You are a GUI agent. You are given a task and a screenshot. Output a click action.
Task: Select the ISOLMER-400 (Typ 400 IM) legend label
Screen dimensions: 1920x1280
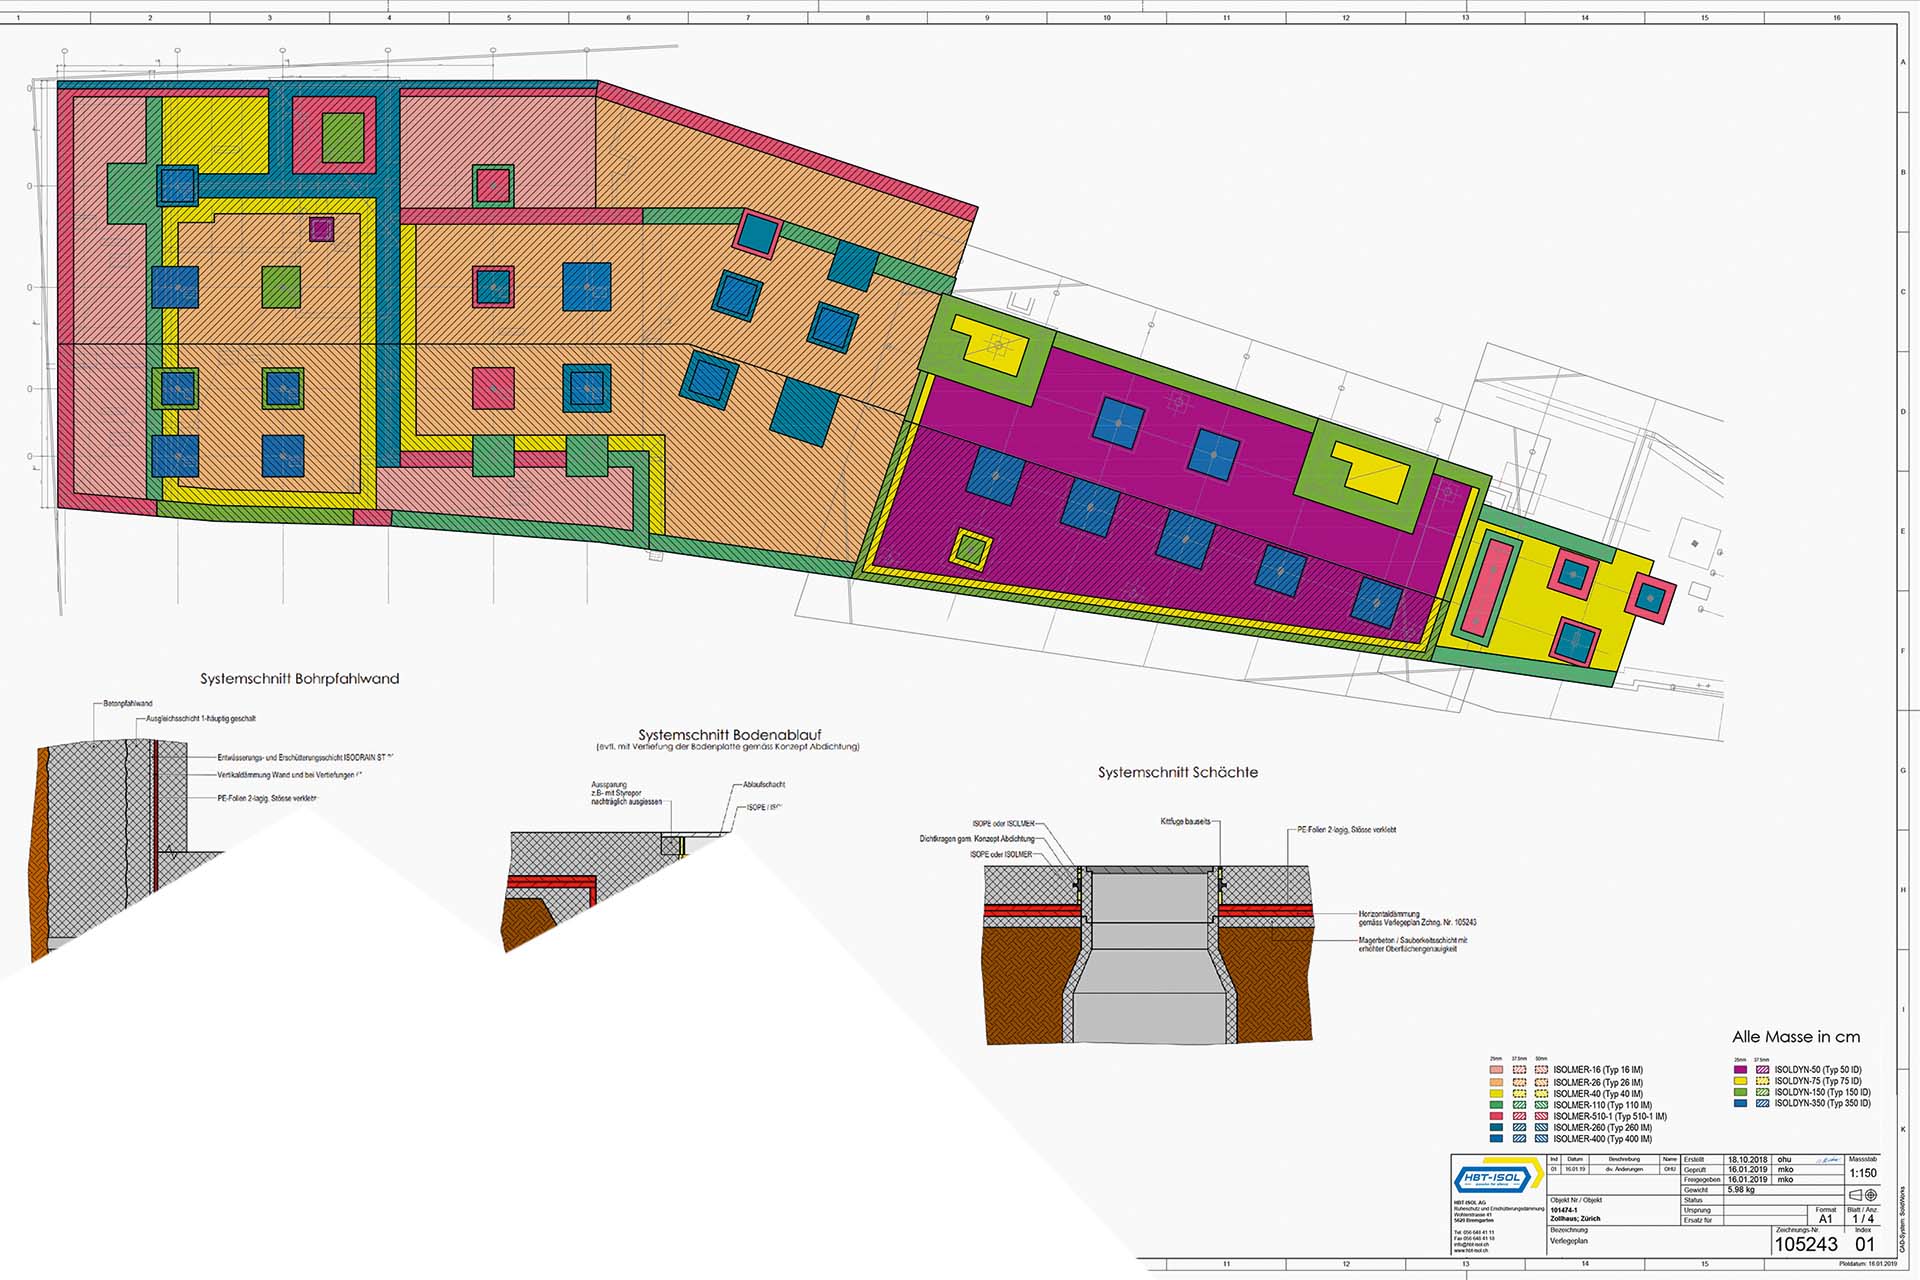(x=1603, y=1139)
